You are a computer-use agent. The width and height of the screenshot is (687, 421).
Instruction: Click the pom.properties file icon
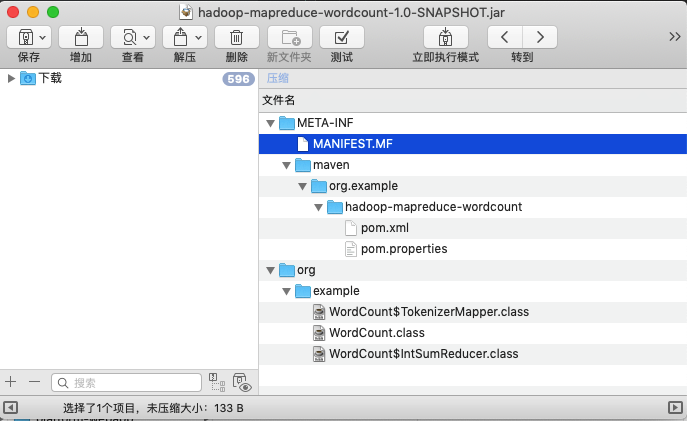pos(351,249)
